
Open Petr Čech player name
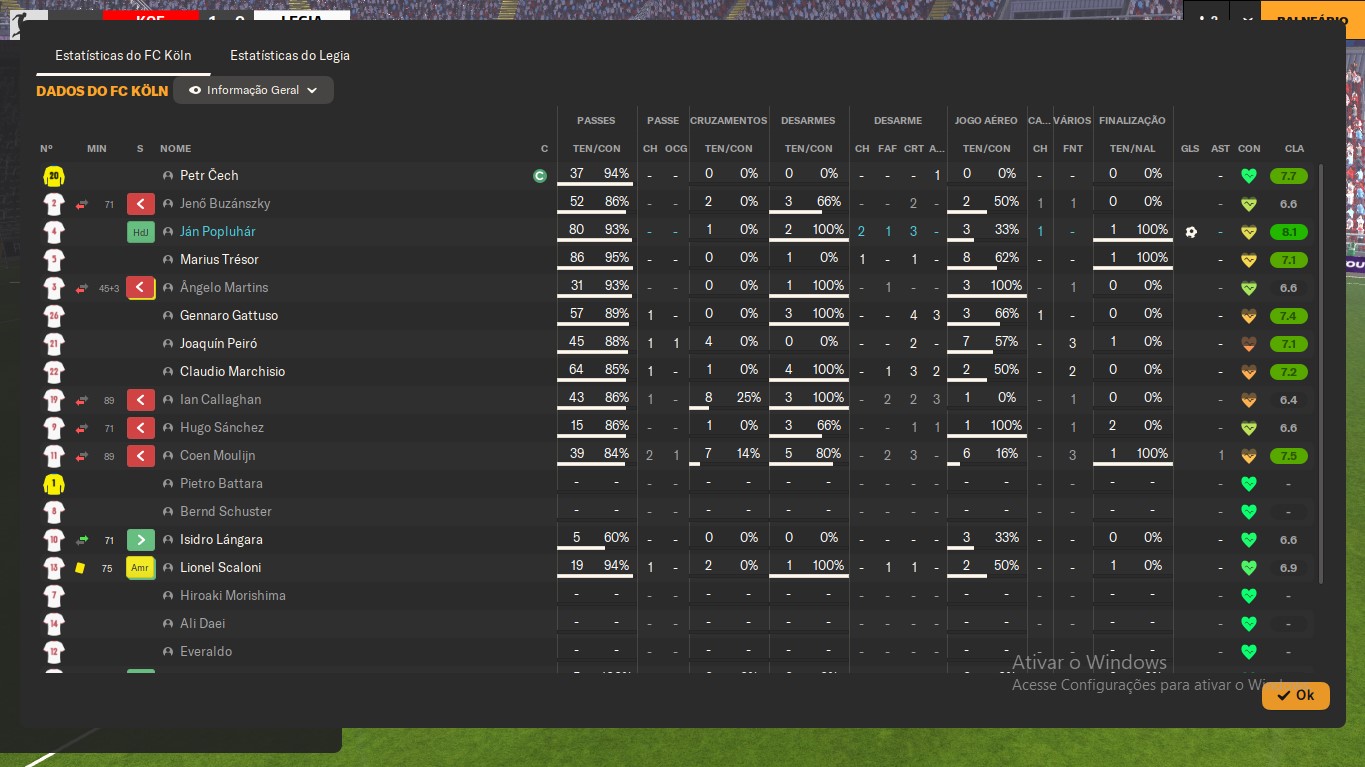(209, 175)
